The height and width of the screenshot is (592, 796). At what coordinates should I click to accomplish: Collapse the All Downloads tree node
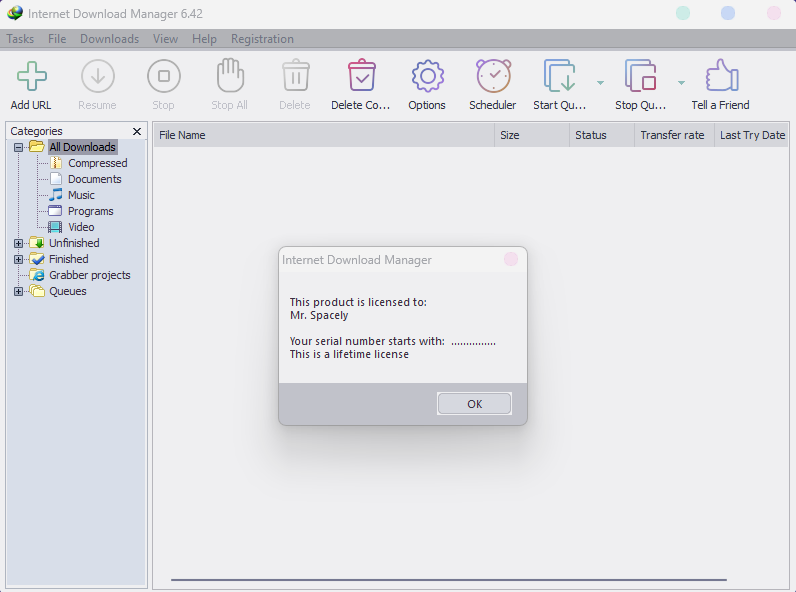tap(18, 147)
